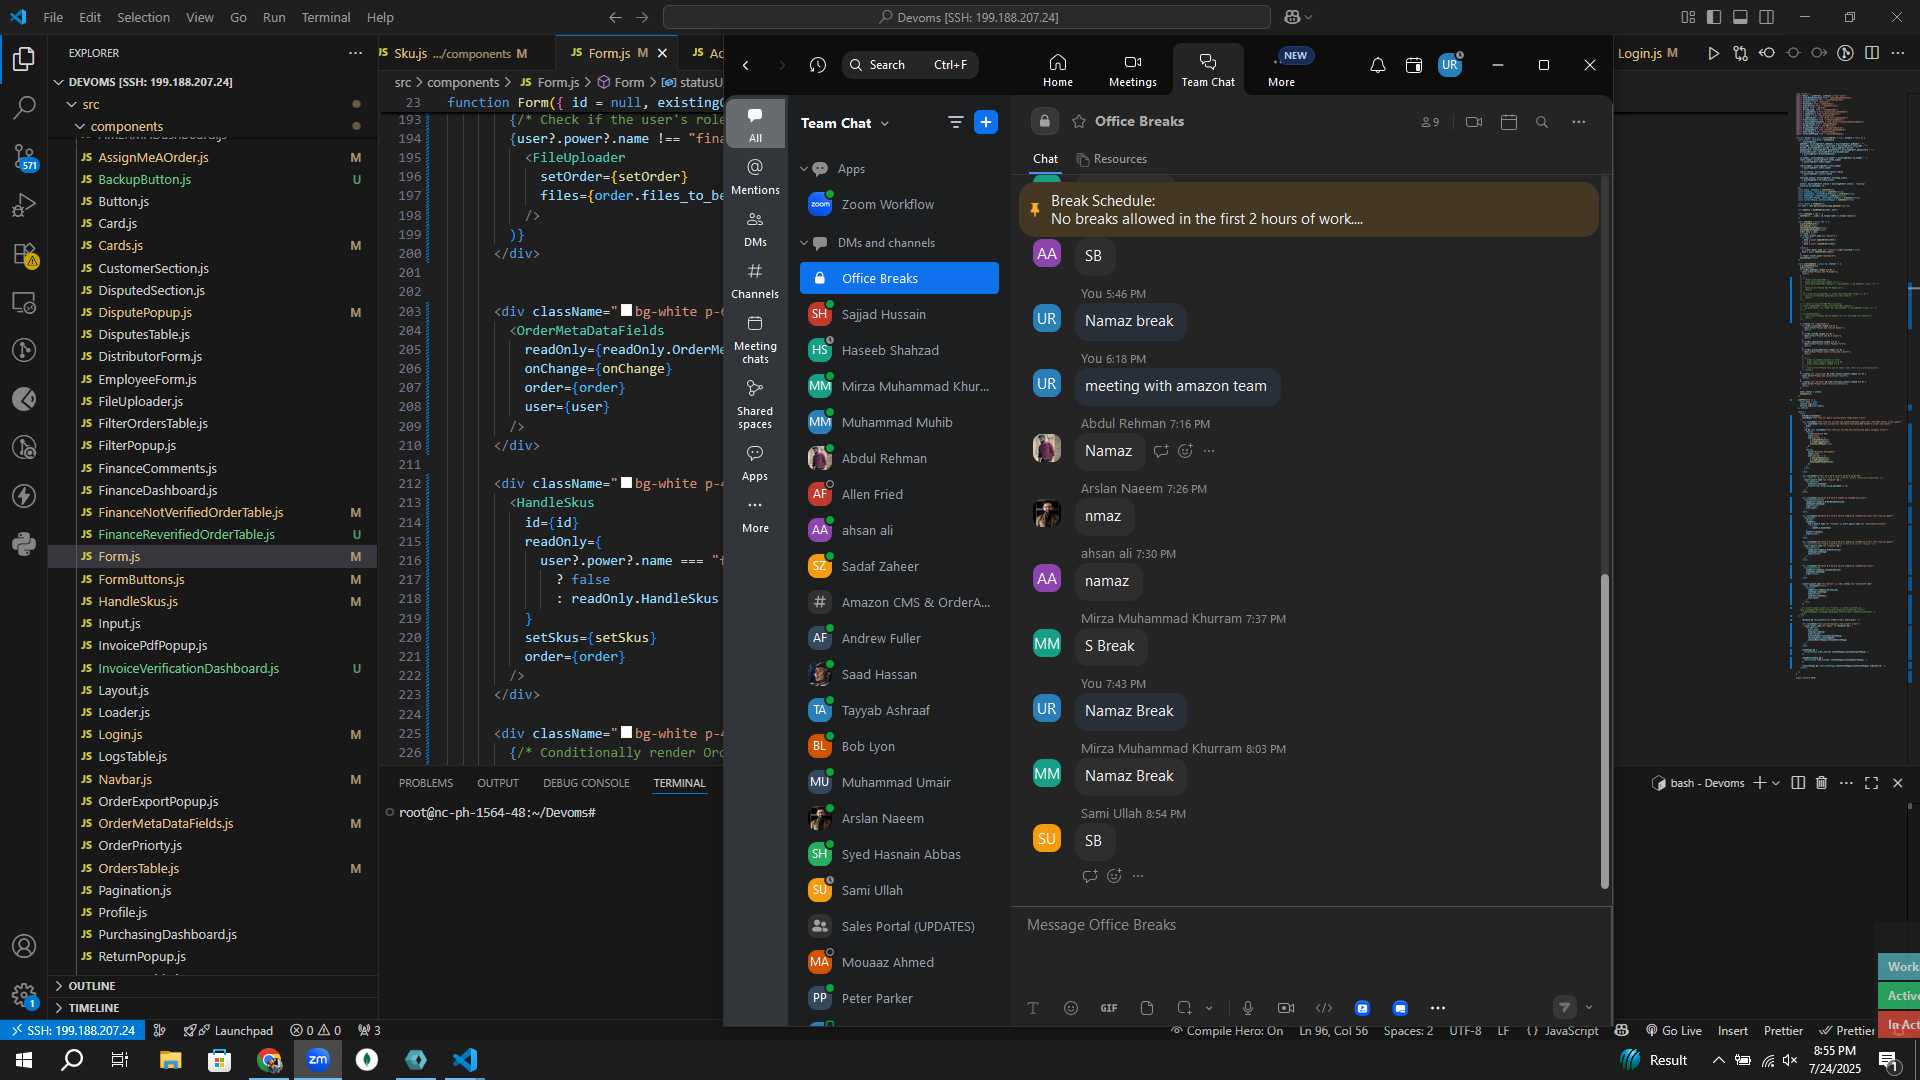1920x1080 pixels.
Task: Maximize the terminal panel size
Action: [x=1871, y=783]
